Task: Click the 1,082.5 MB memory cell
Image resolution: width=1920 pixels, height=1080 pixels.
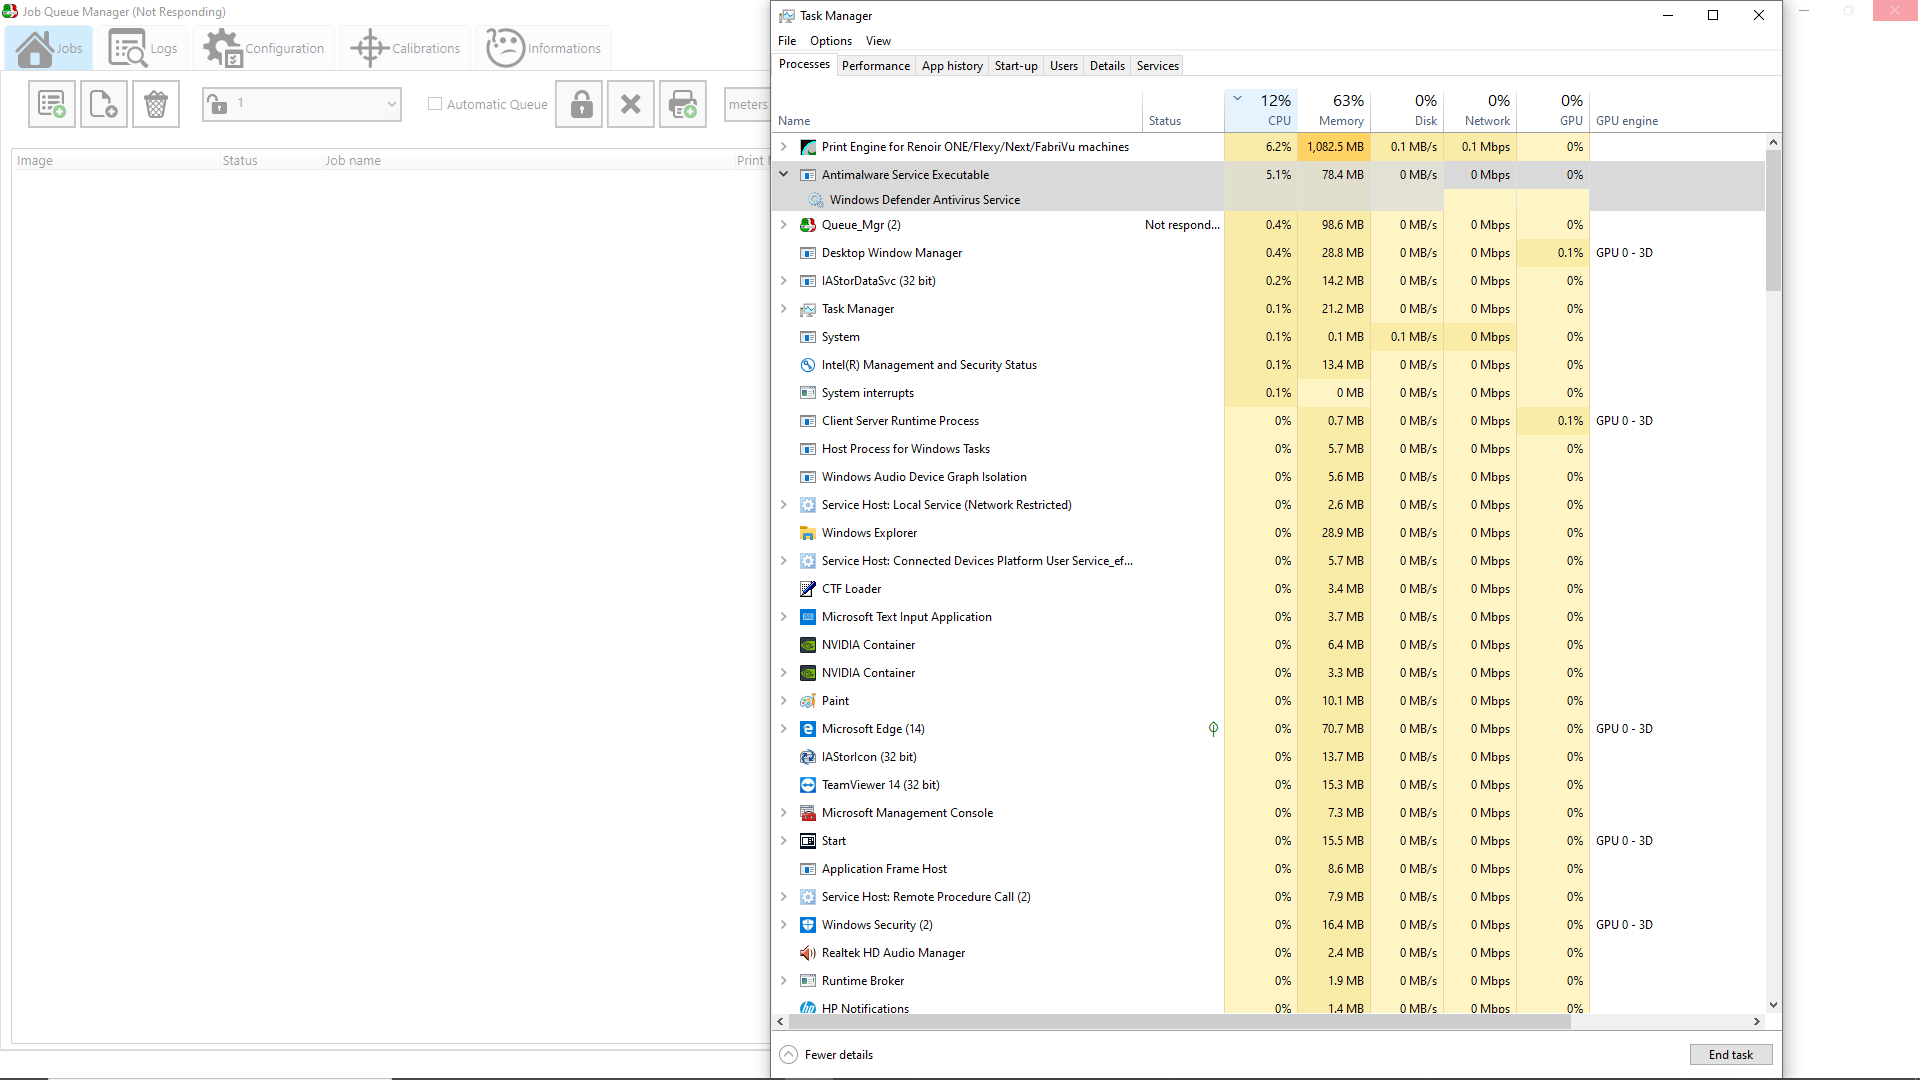Action: tap(1334, 147)
